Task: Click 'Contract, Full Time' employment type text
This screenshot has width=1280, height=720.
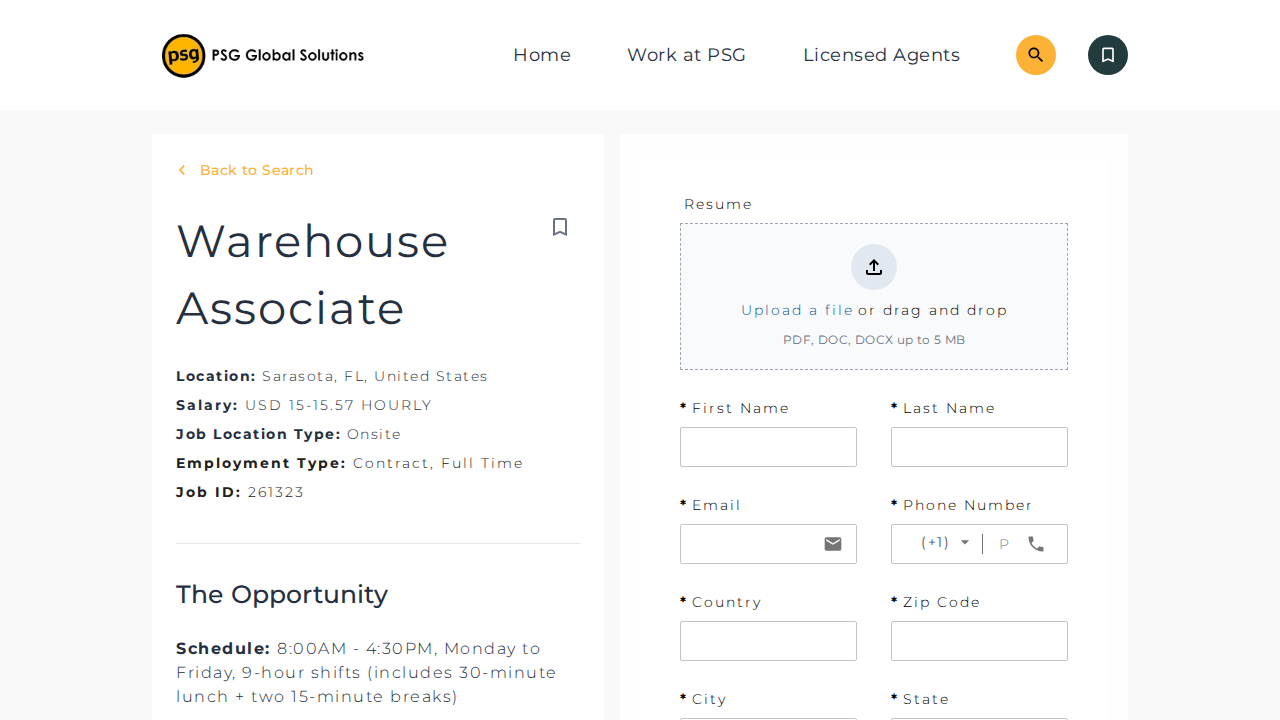Action: tap(438, 463)
